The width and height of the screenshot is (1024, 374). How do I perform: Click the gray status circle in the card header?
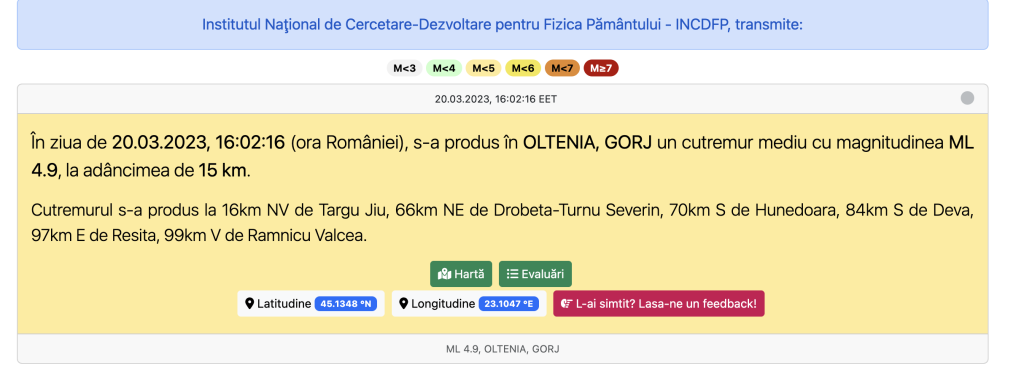(967, 98)
